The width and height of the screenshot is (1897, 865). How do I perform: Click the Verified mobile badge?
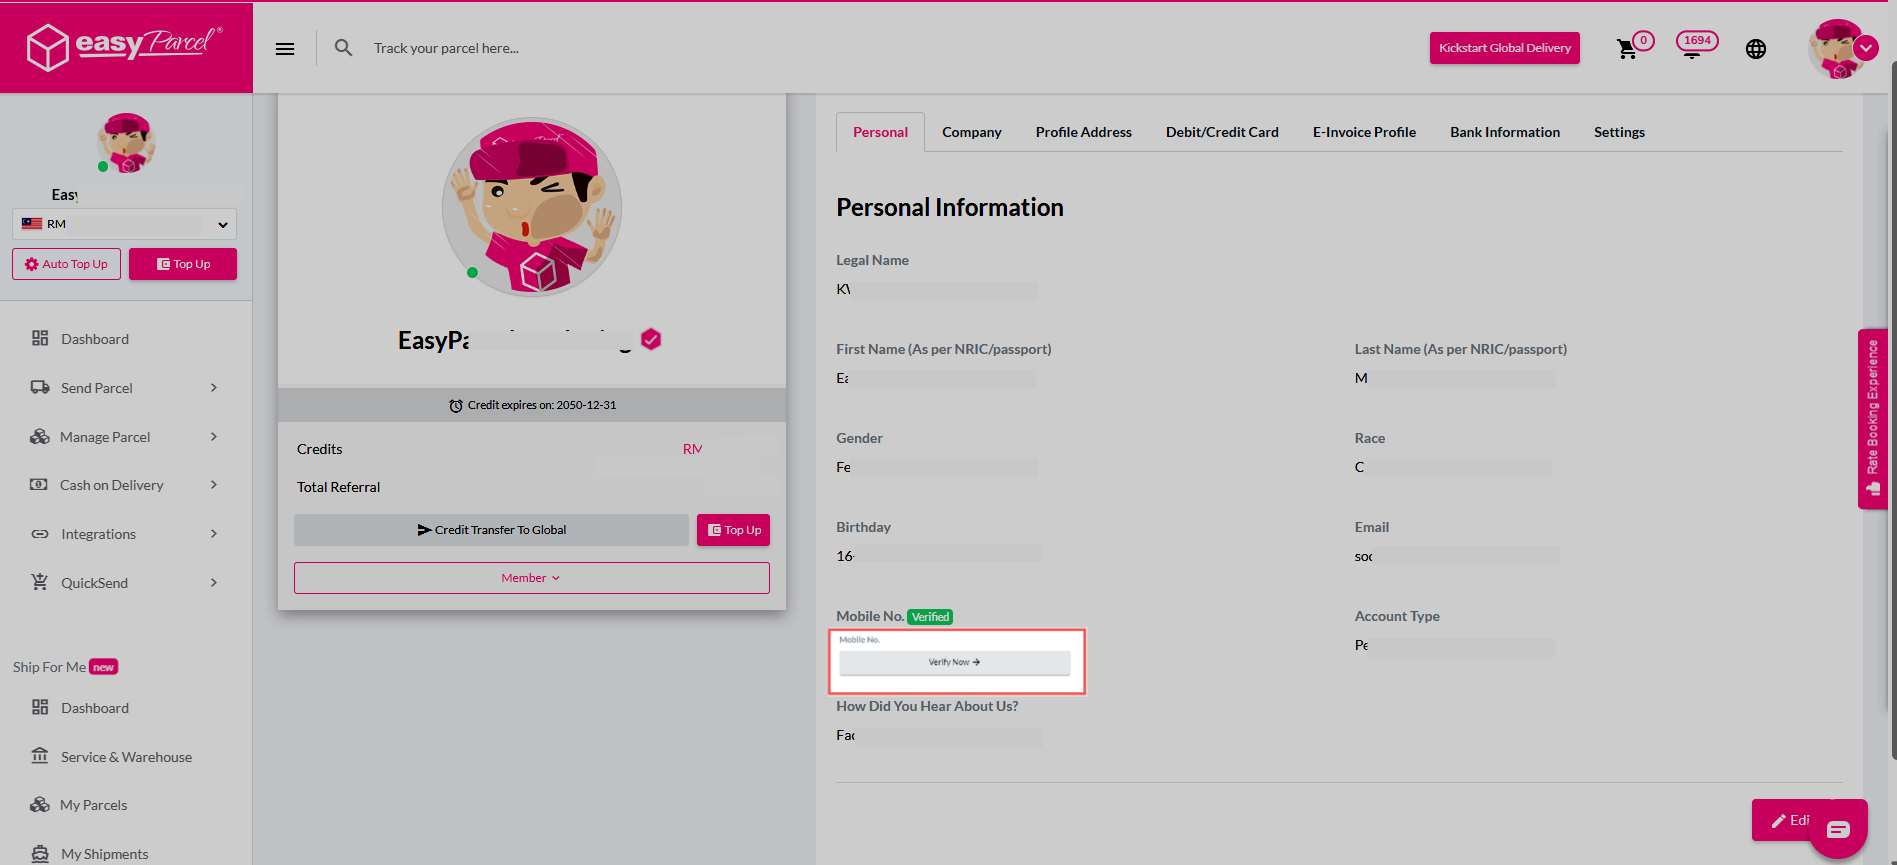930,617
